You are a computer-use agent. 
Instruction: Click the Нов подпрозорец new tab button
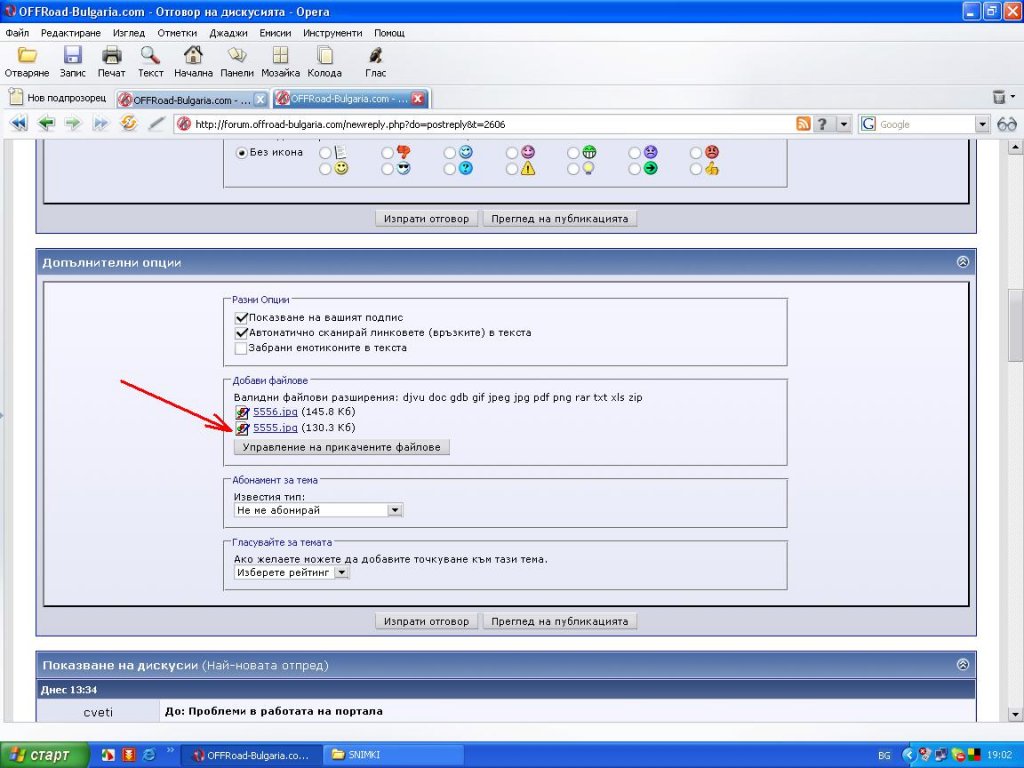[x=57, y=98]
